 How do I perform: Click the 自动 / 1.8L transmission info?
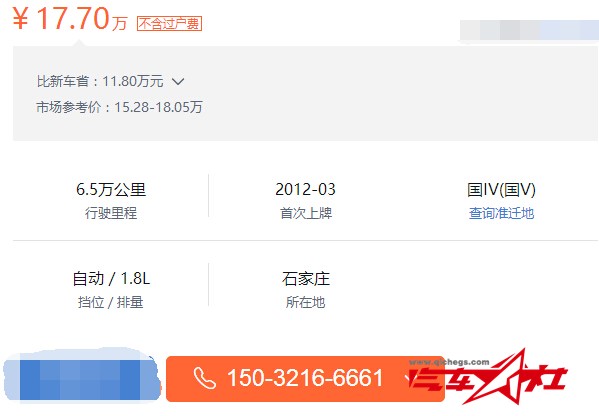click(x=111, y=278)
